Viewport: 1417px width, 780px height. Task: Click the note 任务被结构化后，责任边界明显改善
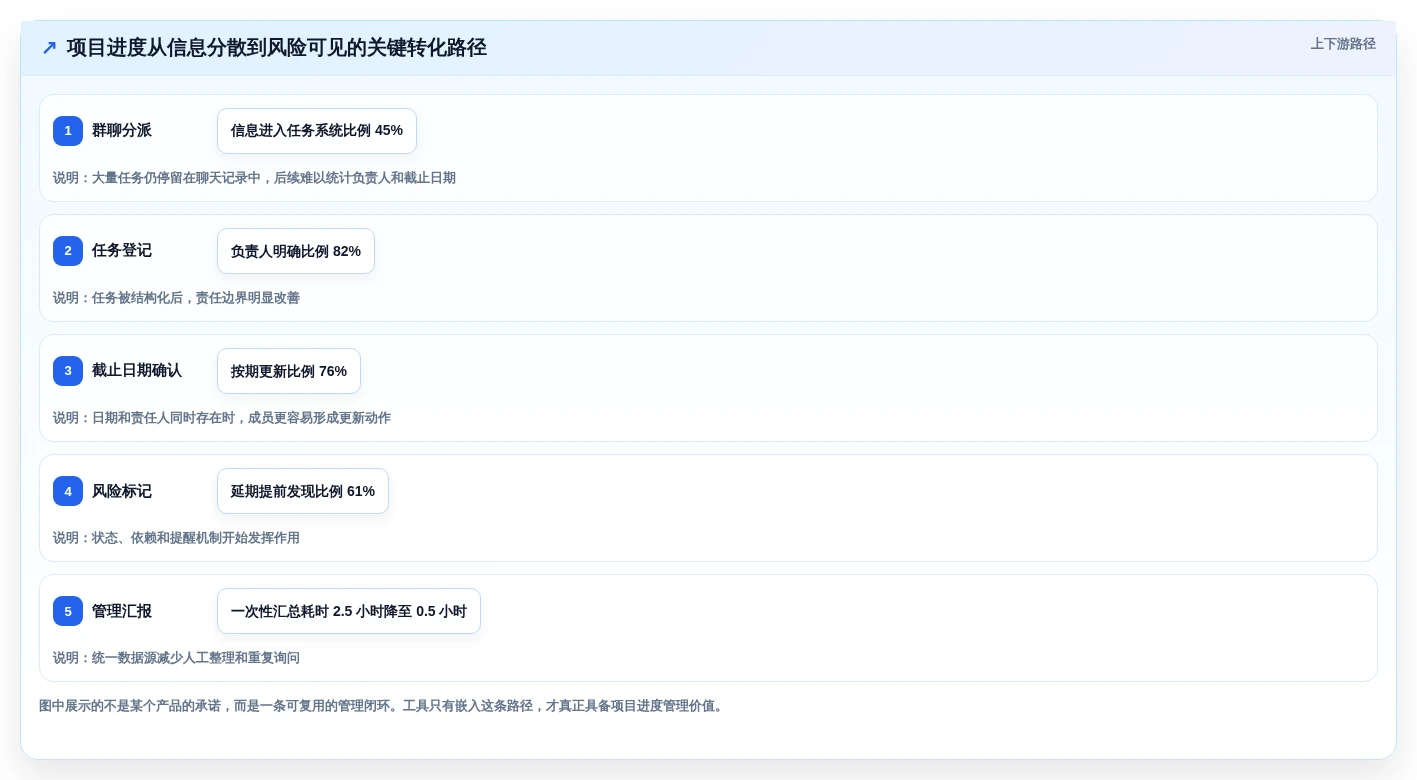coord(176,298)
